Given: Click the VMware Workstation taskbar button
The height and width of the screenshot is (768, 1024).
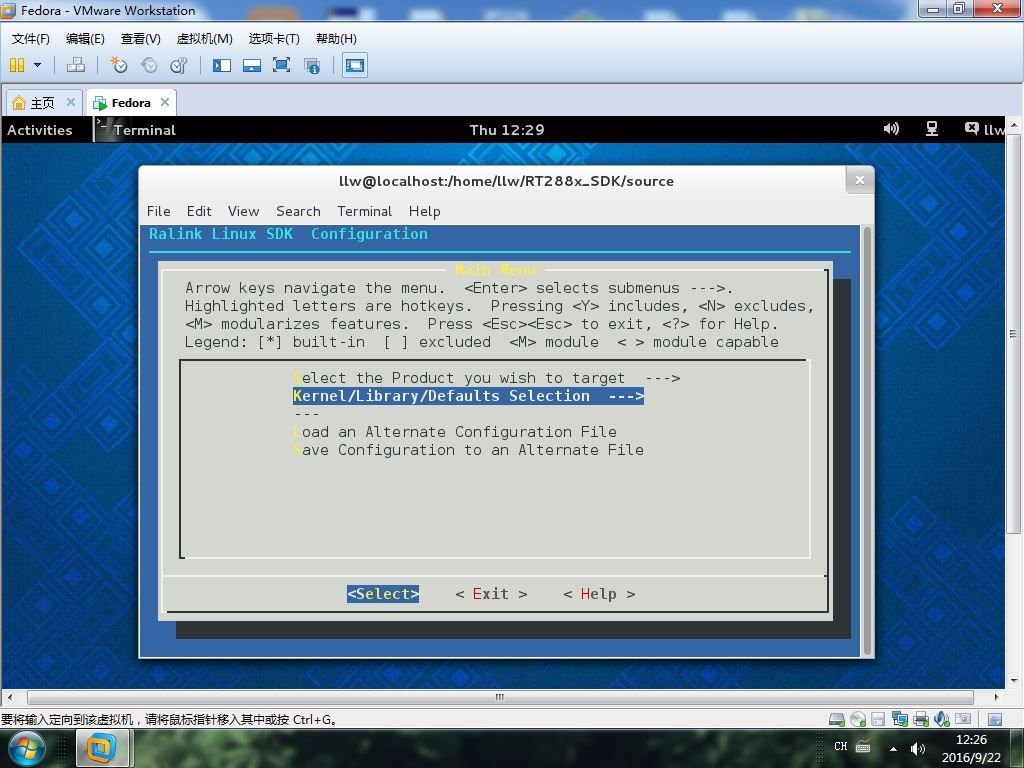Looking at the screenshot, I should [x=101, y=748].
